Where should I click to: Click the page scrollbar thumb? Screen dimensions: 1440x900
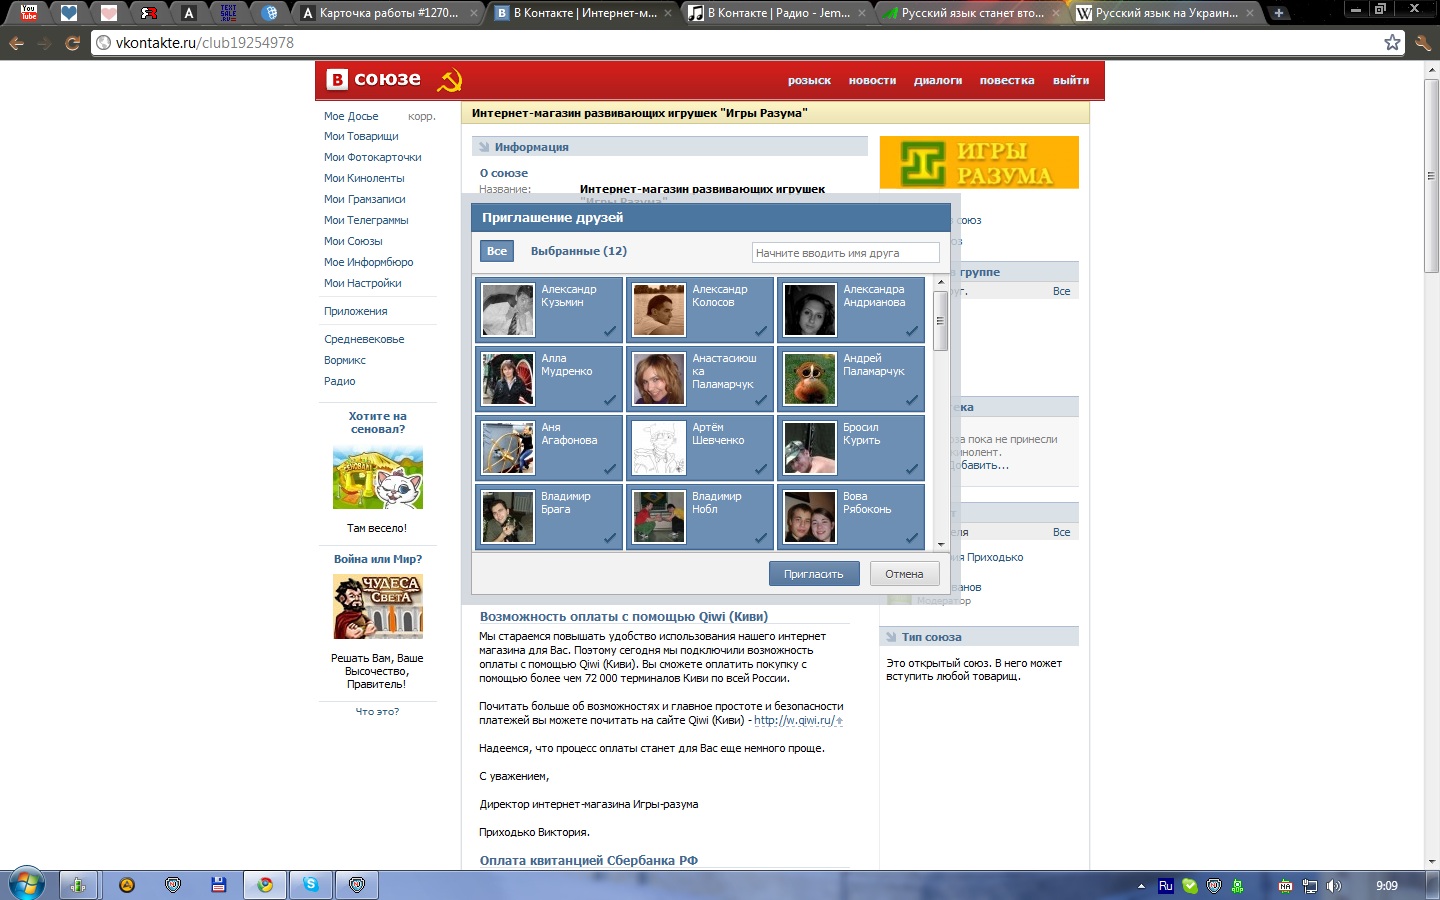pos(1431,175)
